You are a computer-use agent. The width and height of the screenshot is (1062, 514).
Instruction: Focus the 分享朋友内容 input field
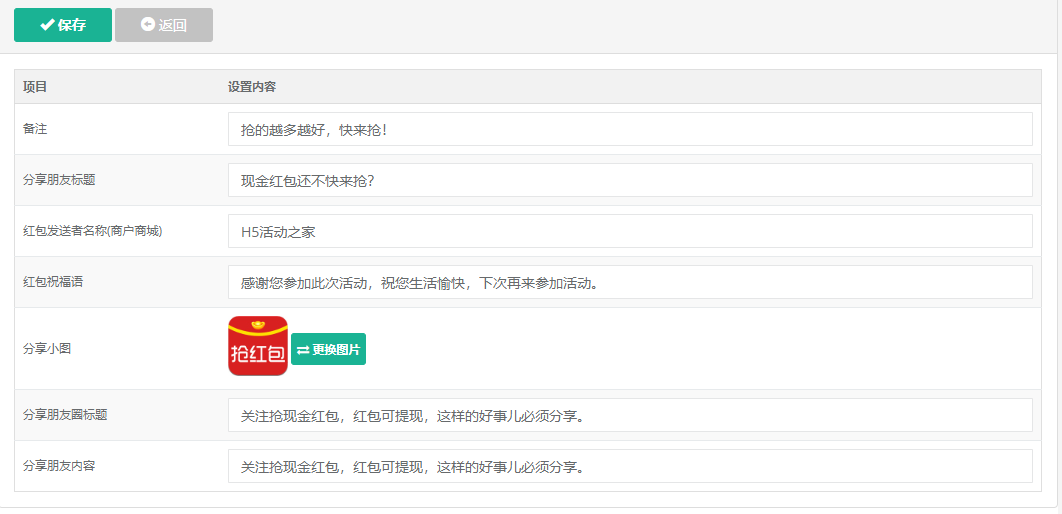630,467
